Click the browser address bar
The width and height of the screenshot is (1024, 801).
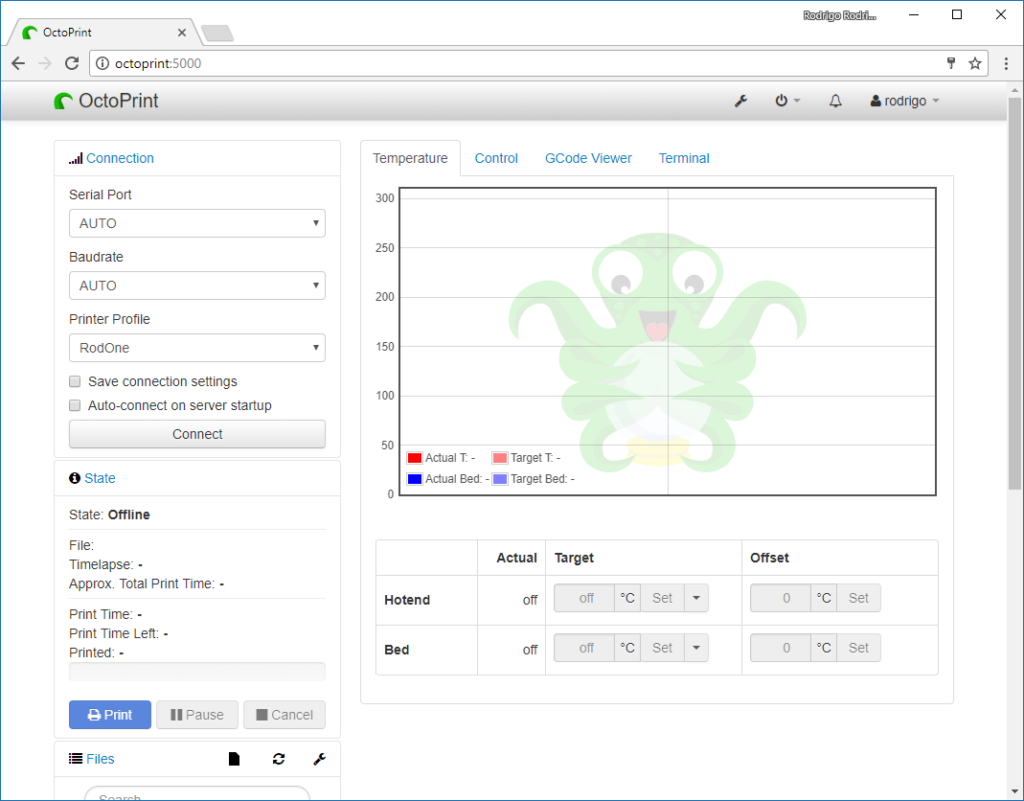522,63
